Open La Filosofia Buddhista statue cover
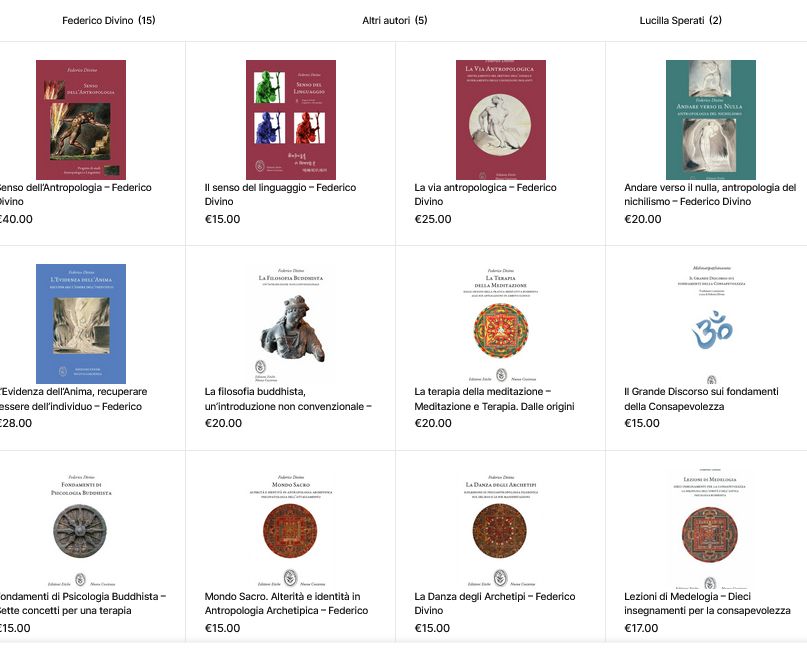Viewport: 807px width, 663px height. click(291, 324)
